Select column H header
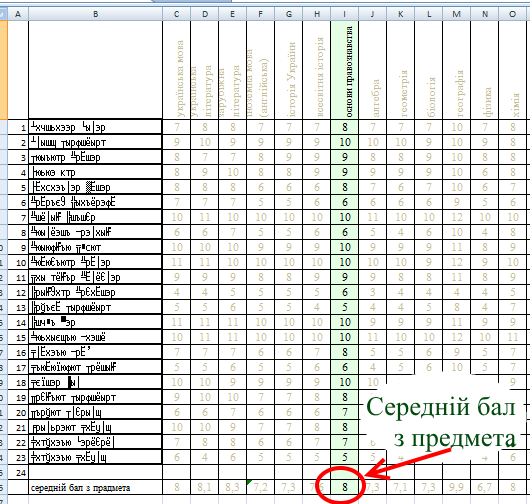 pyautogui.click(x=317, y=14)
